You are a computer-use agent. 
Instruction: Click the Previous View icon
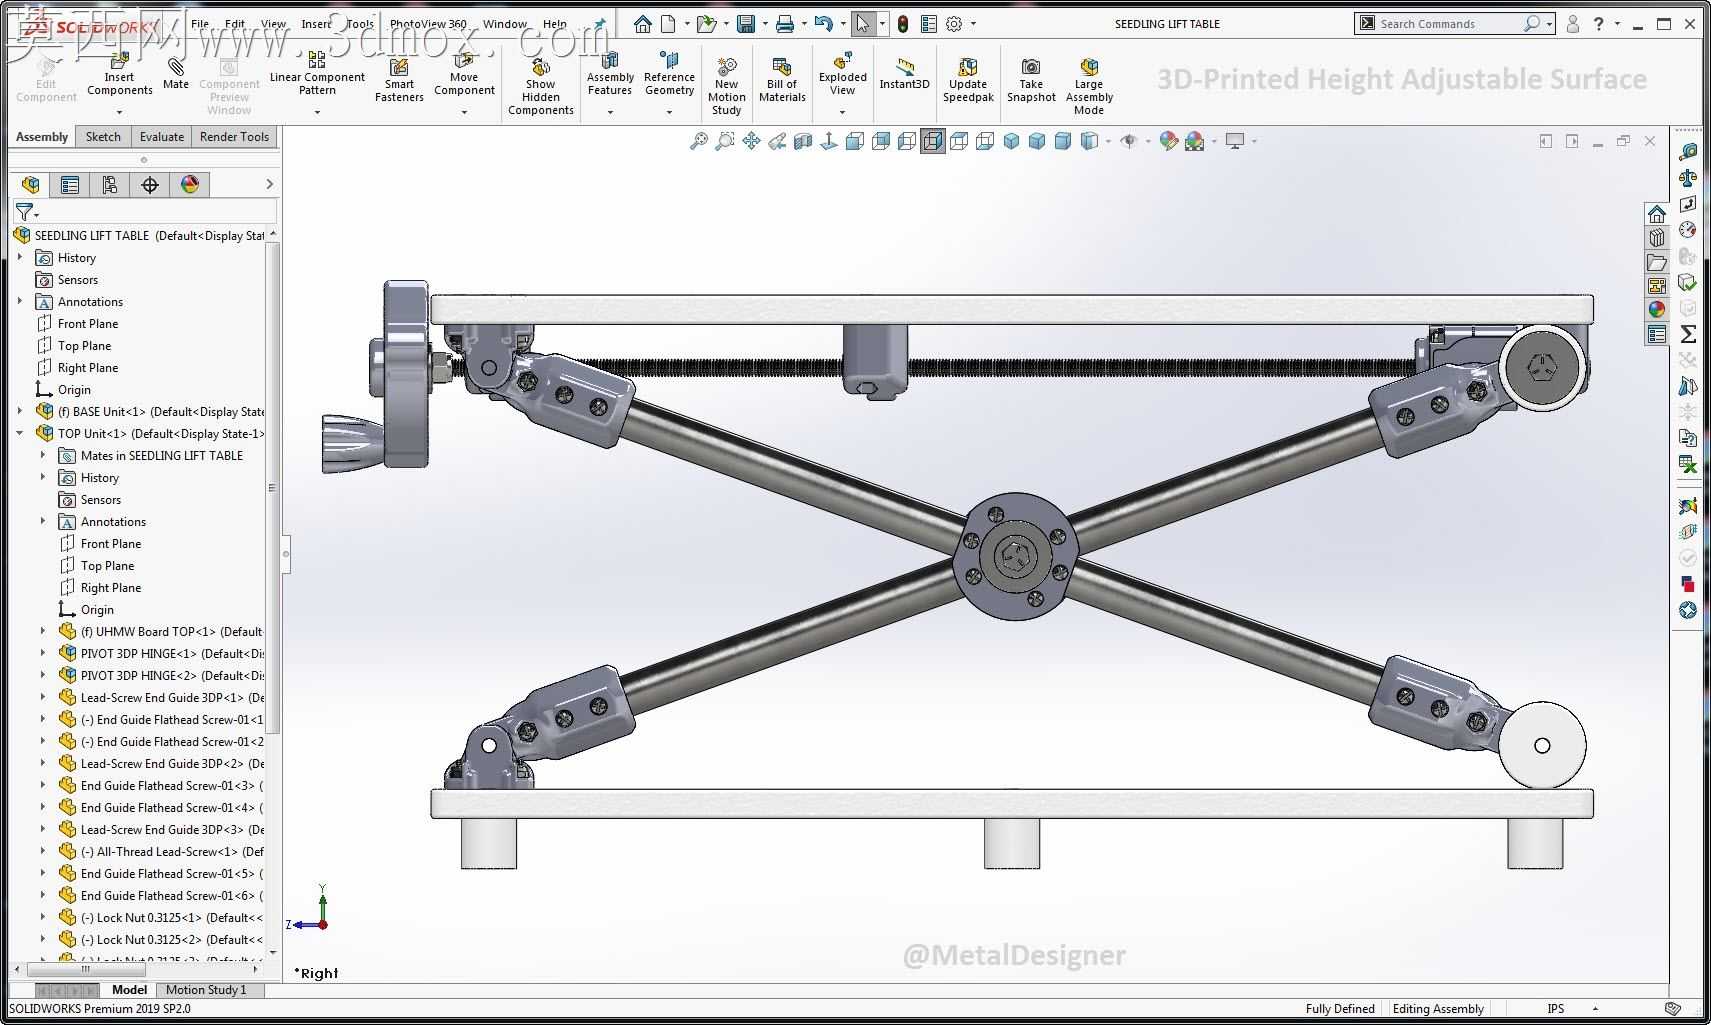(777, 141)
